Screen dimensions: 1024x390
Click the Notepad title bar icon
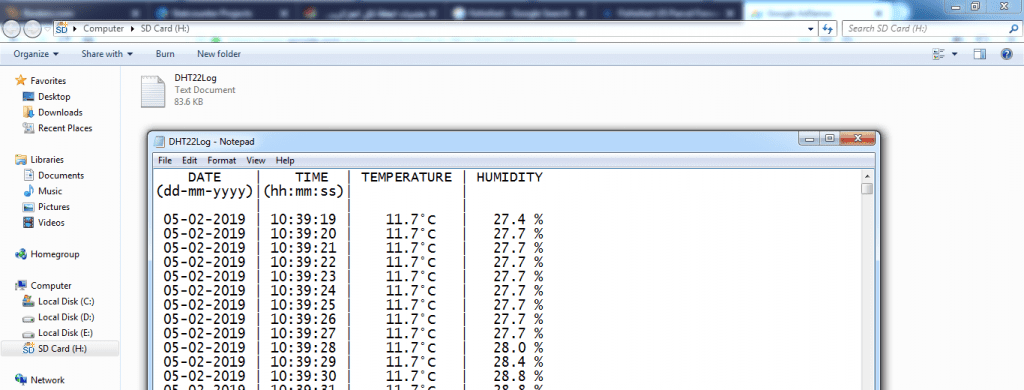pos(159,141)
